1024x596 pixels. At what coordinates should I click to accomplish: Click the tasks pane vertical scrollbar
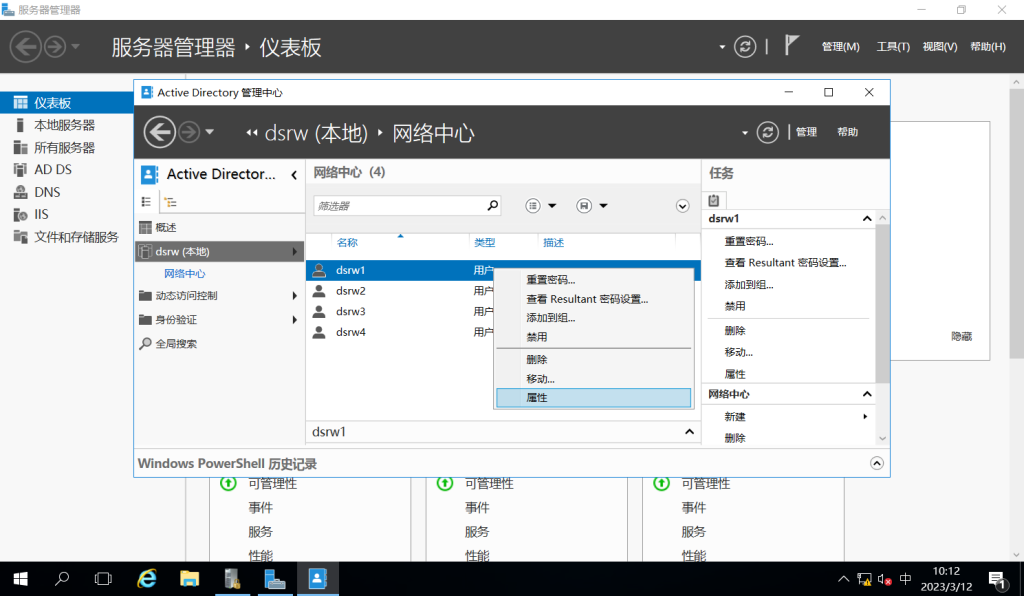(x=882, y=304)
